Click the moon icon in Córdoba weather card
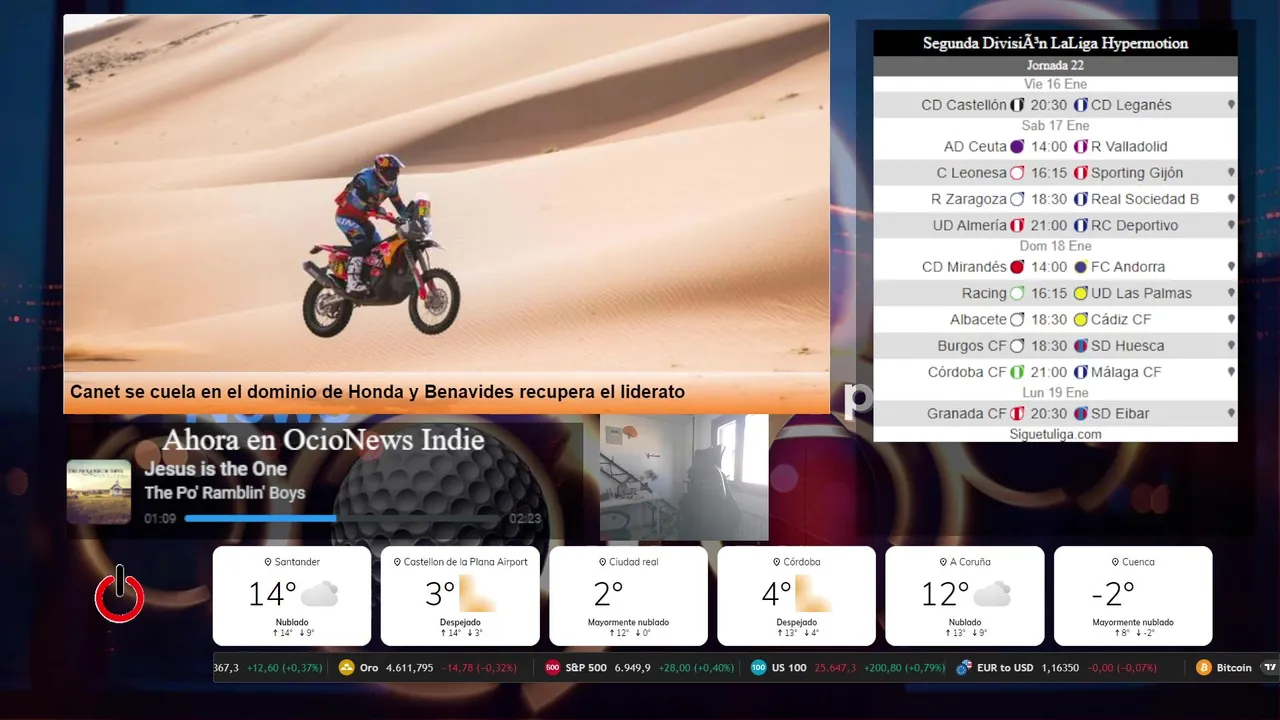Viewport: 1280px width, 720px height. [x=812, y=594]
